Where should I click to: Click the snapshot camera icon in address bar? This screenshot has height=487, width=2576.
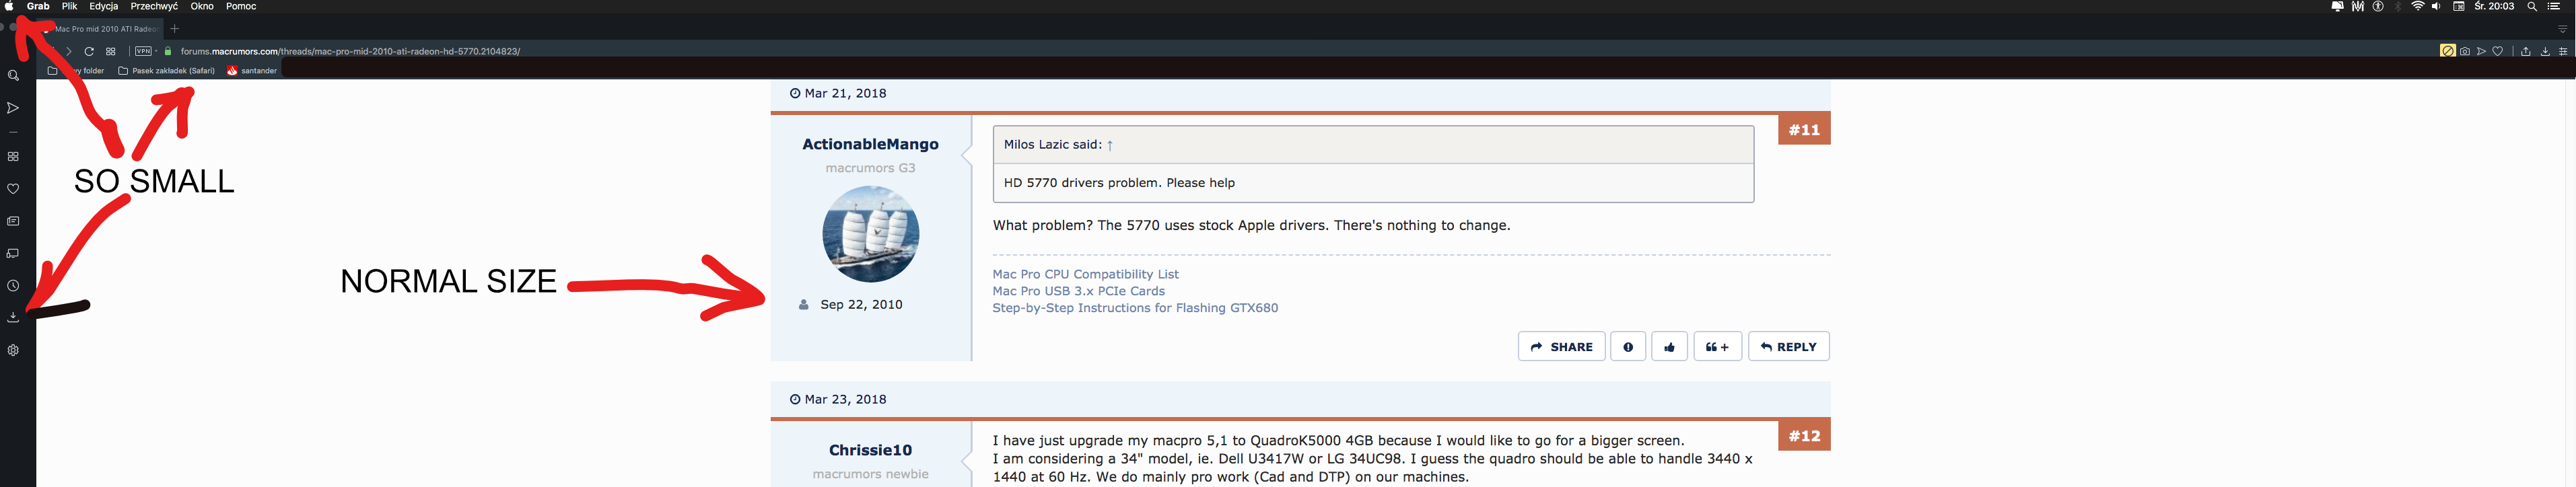pos(2465,51)
